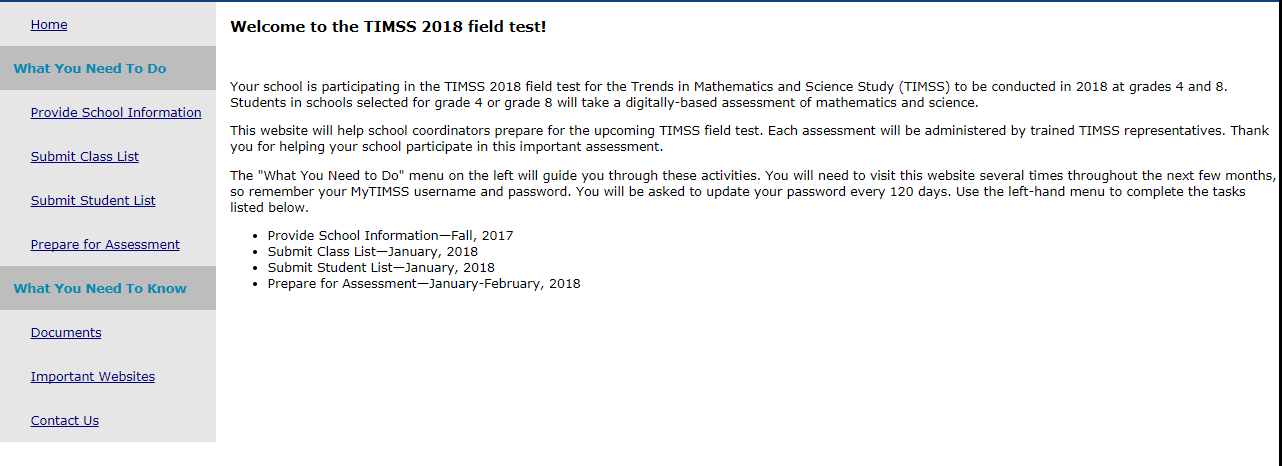Screen dimensions: 1282x466
Task: Open the Home link in sidebar
Action: [49, 25]
